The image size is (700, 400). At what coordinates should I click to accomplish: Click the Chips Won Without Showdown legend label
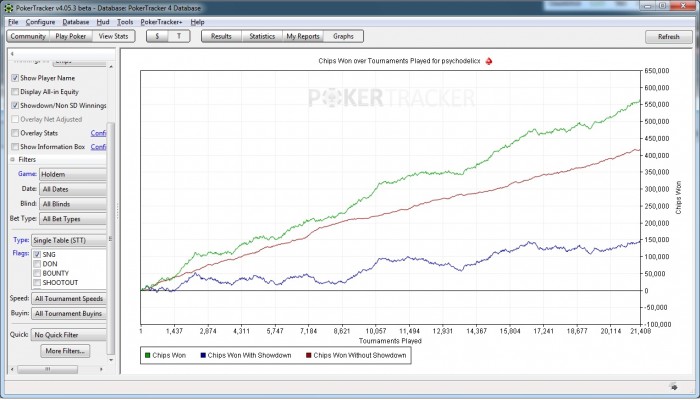tap(360, 355)
